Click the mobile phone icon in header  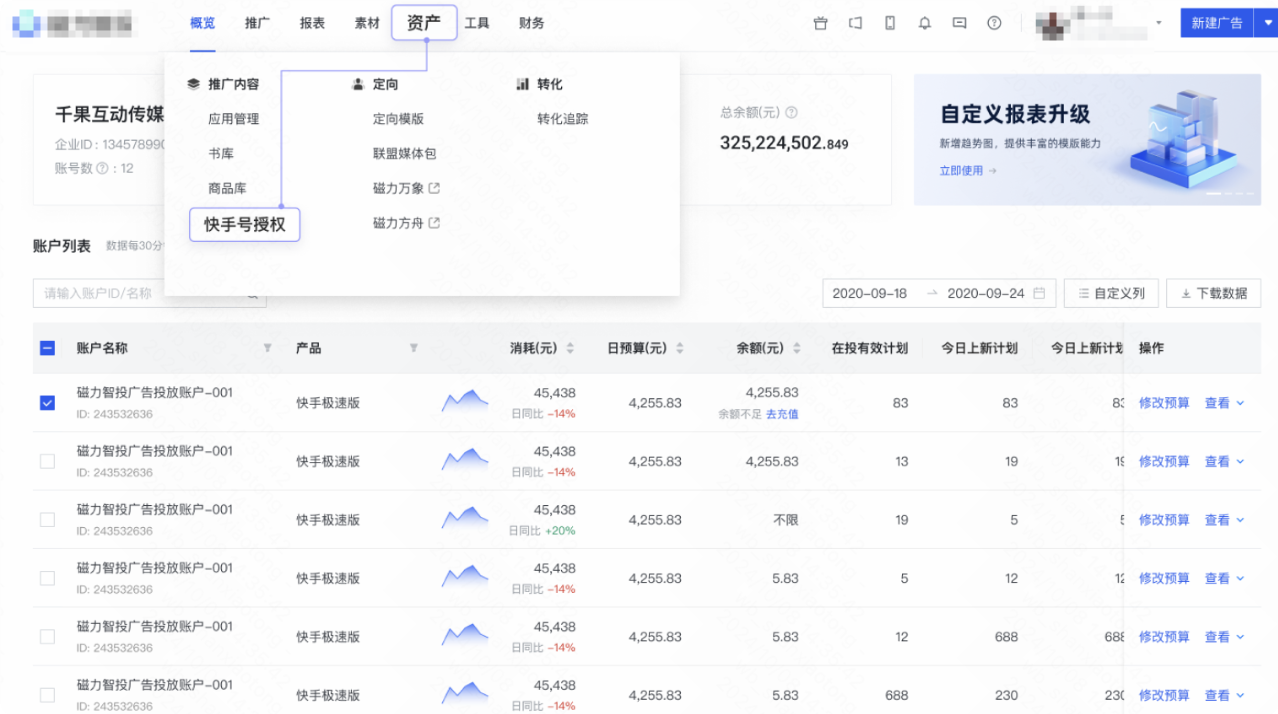point(890,23)
